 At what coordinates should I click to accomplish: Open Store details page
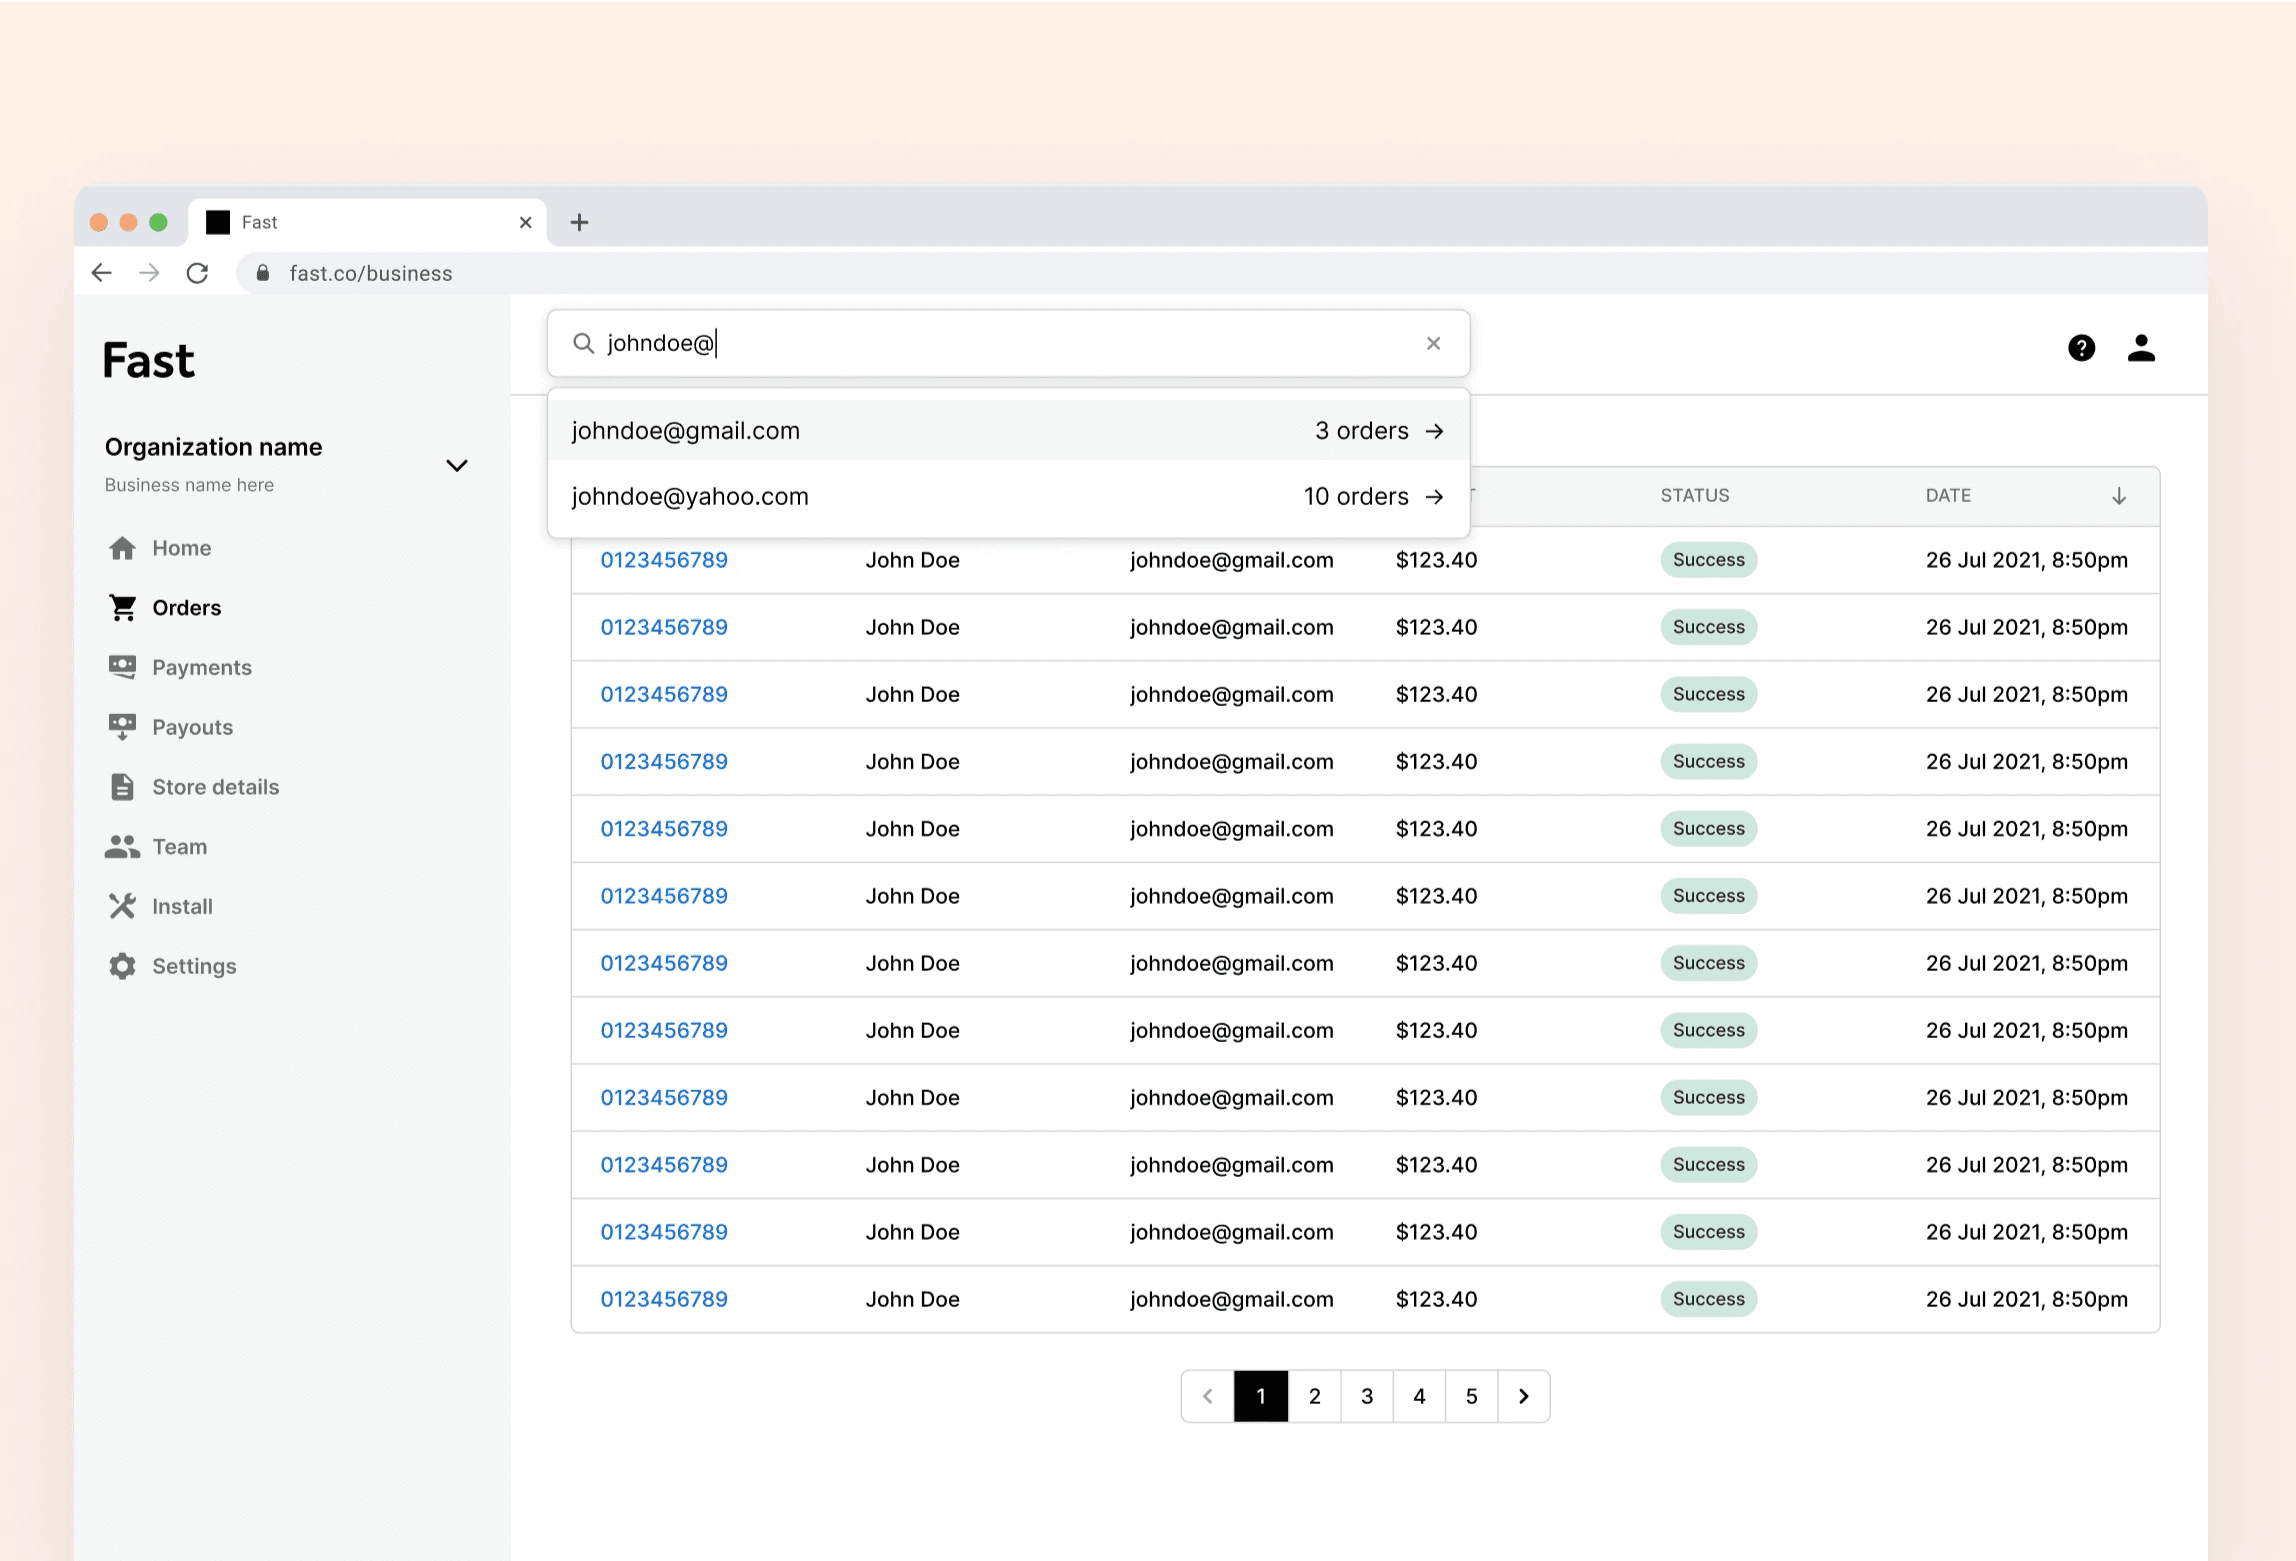(214, 787)
